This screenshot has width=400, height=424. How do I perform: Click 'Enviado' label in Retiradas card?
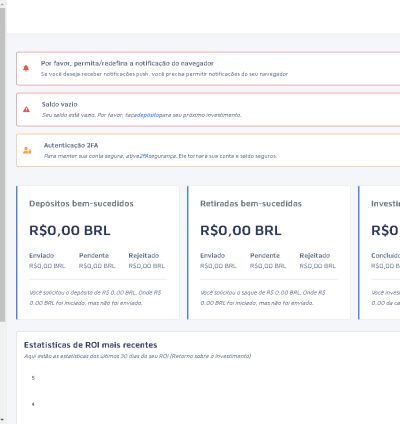tap(212, 256)
